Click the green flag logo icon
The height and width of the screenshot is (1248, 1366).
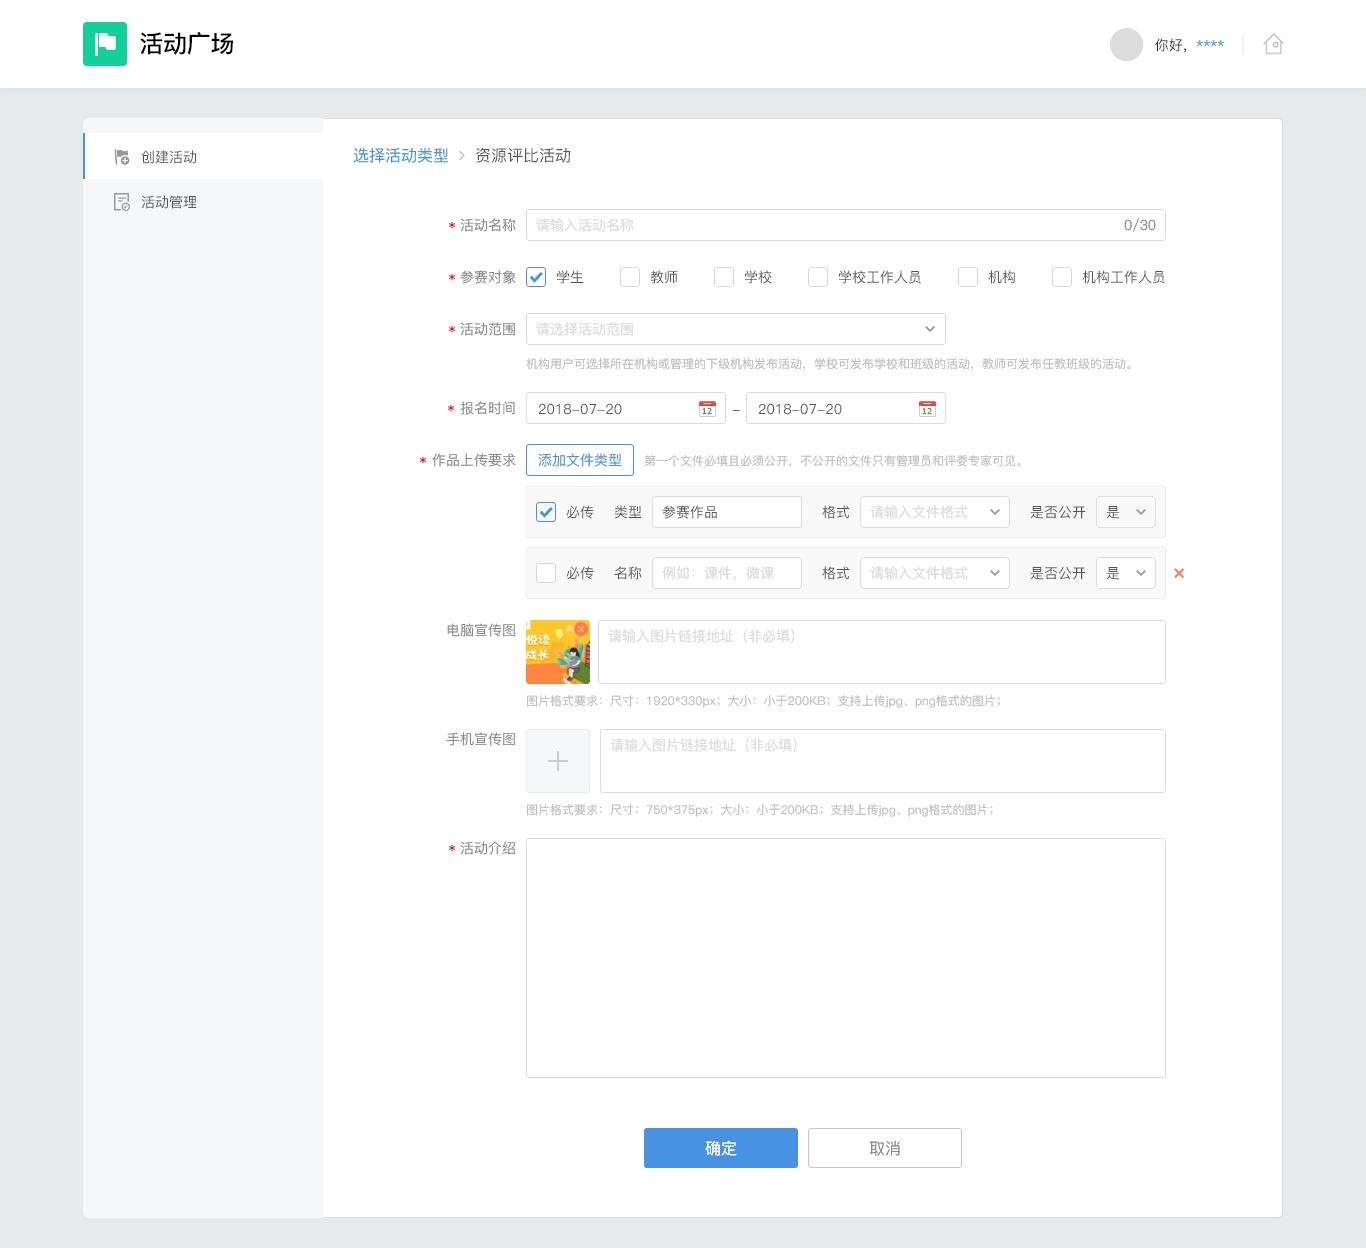coord(105,44)
